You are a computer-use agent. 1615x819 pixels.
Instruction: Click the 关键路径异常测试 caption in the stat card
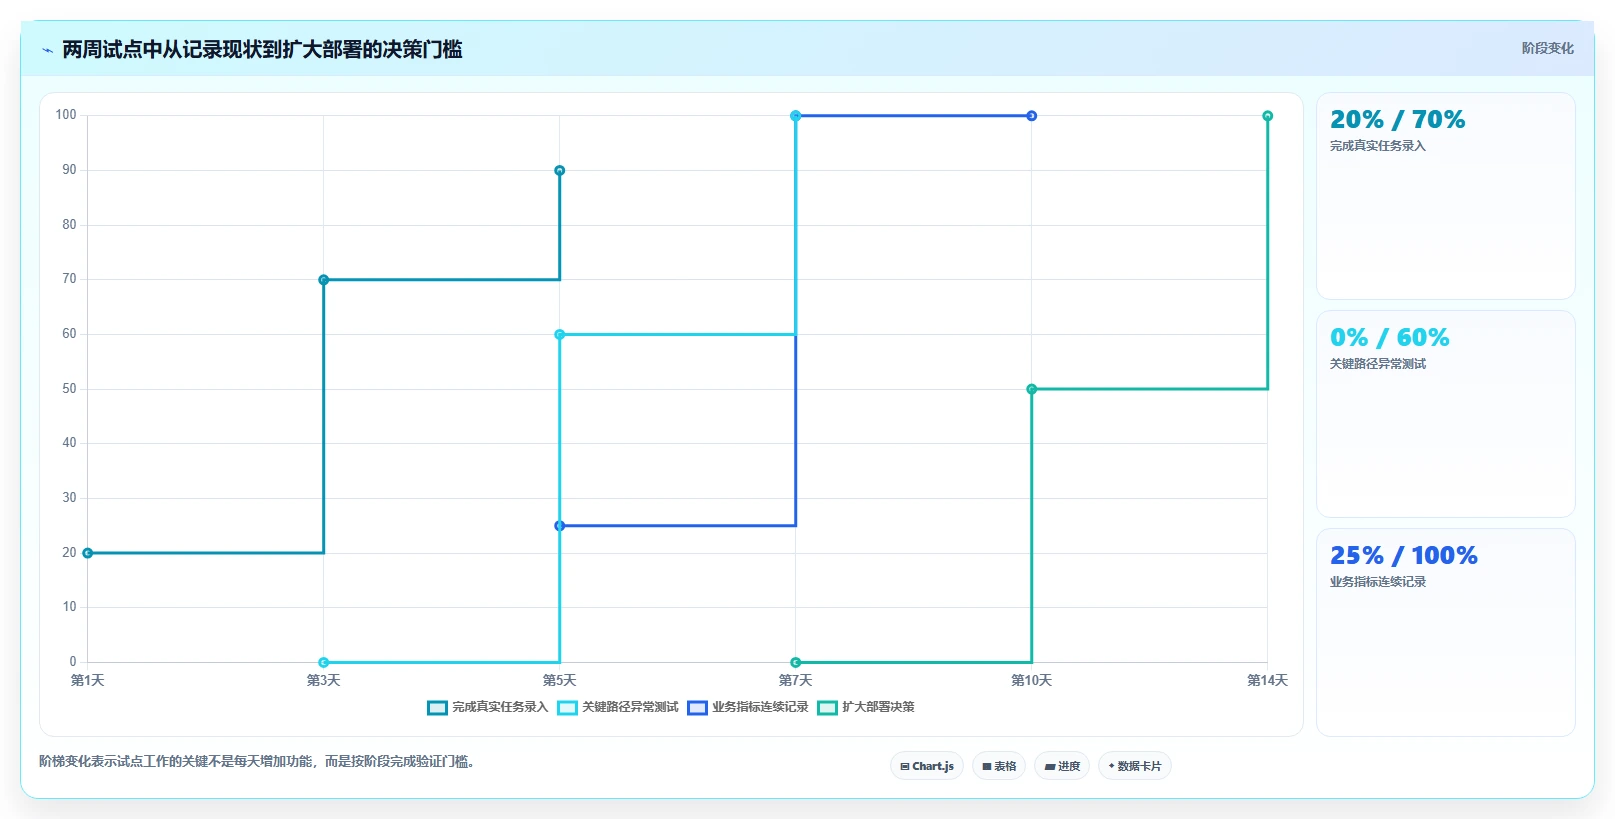[x=1377, y=364]
